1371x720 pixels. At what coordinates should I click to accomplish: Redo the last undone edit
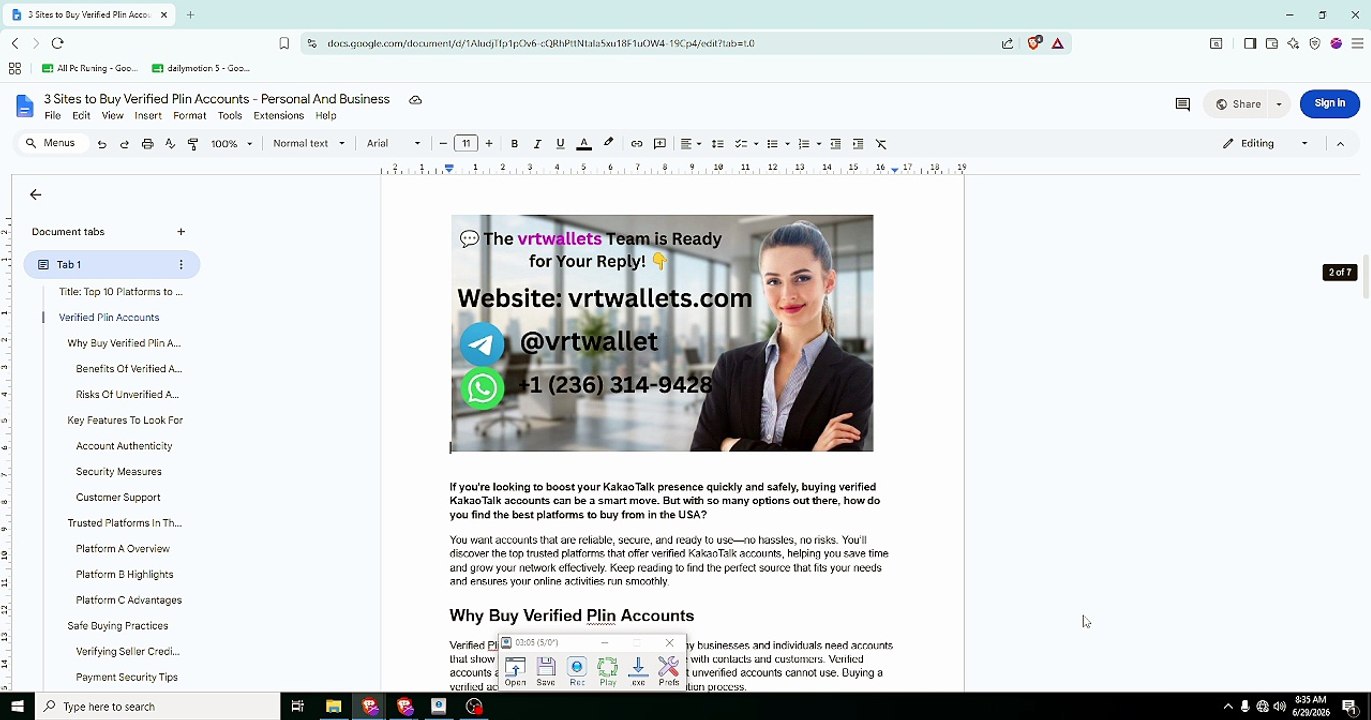[124, 144]
